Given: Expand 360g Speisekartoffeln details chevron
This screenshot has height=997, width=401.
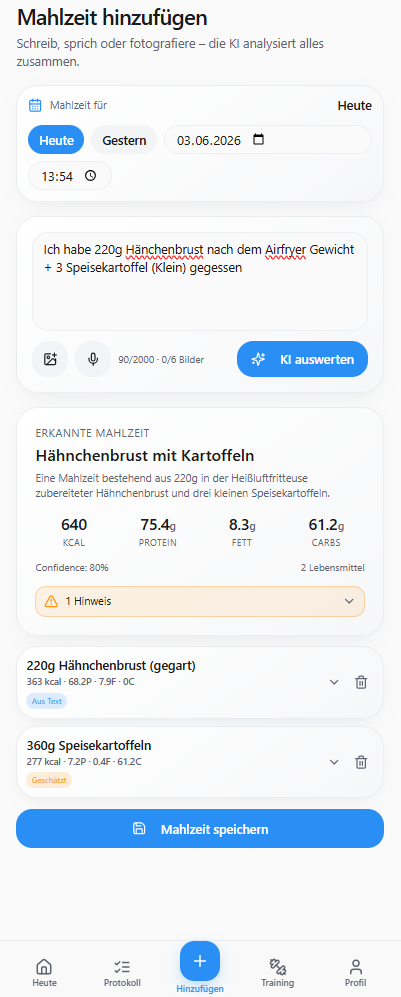Looking at the screenshot, I should click(334, 762).
